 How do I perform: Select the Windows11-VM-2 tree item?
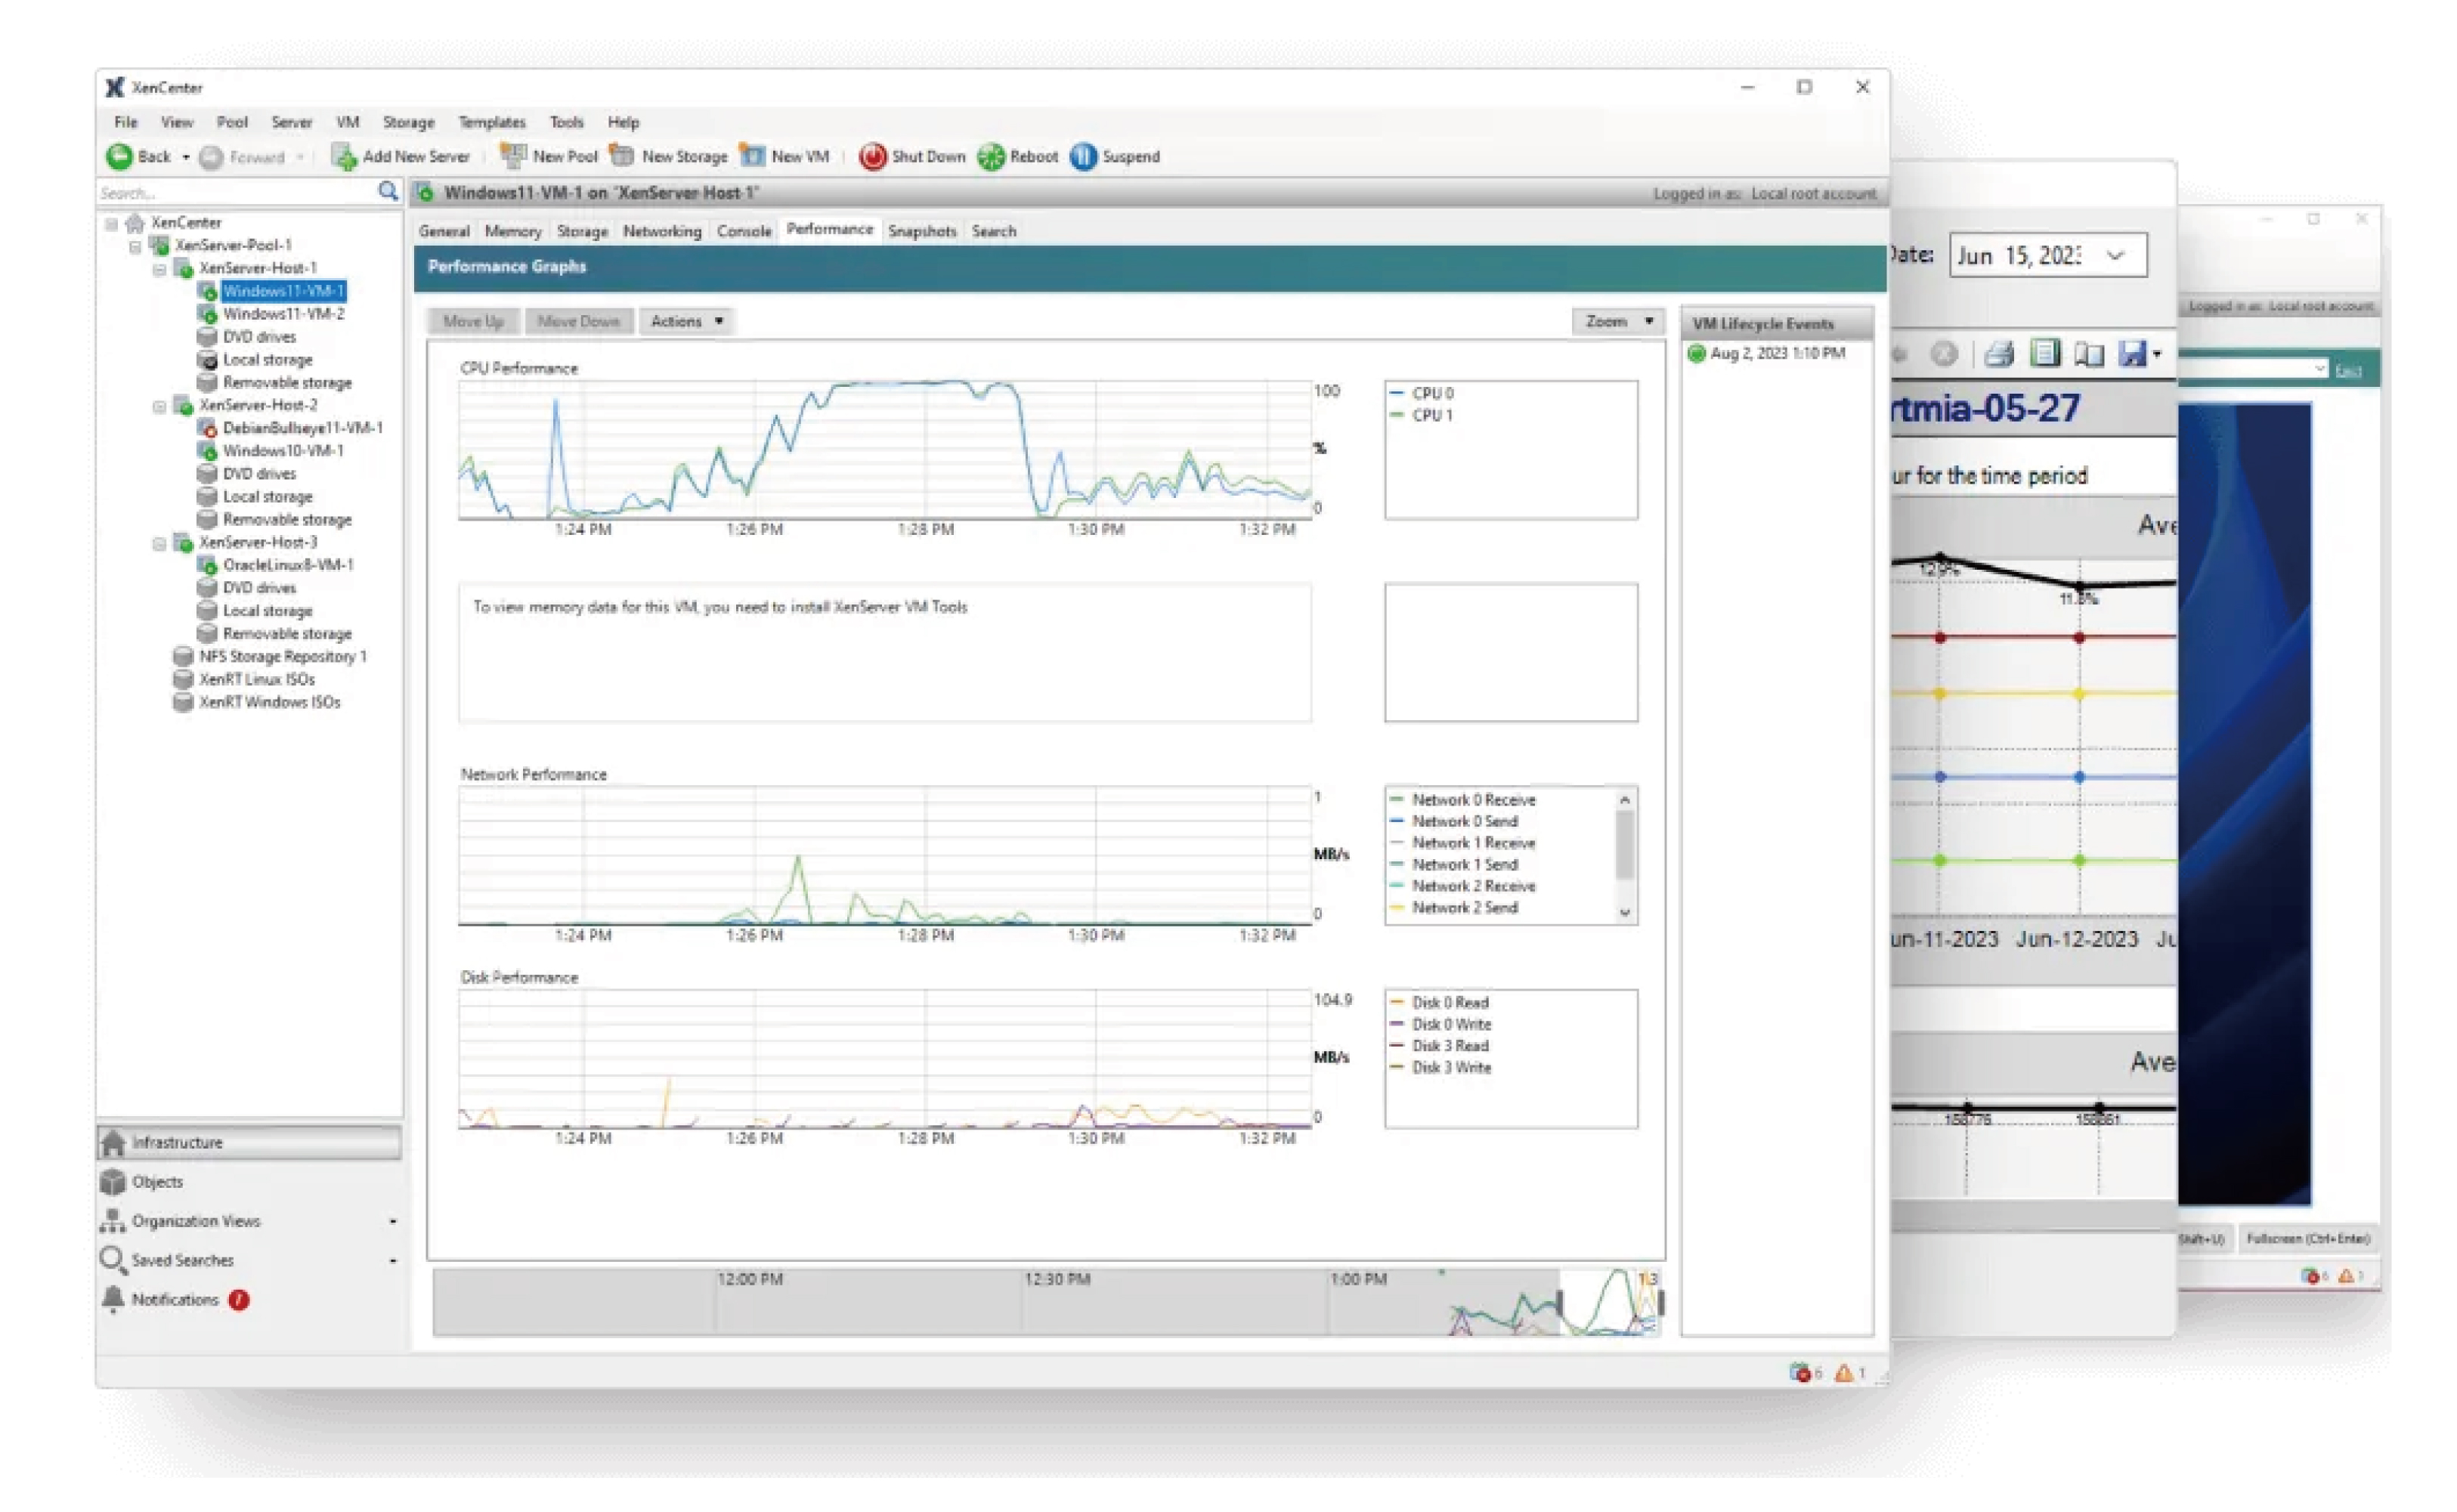coord(283,314)
